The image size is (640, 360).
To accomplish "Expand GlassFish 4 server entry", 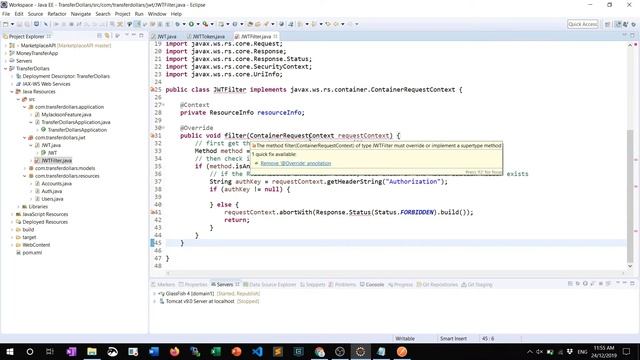I will [154, 293].
